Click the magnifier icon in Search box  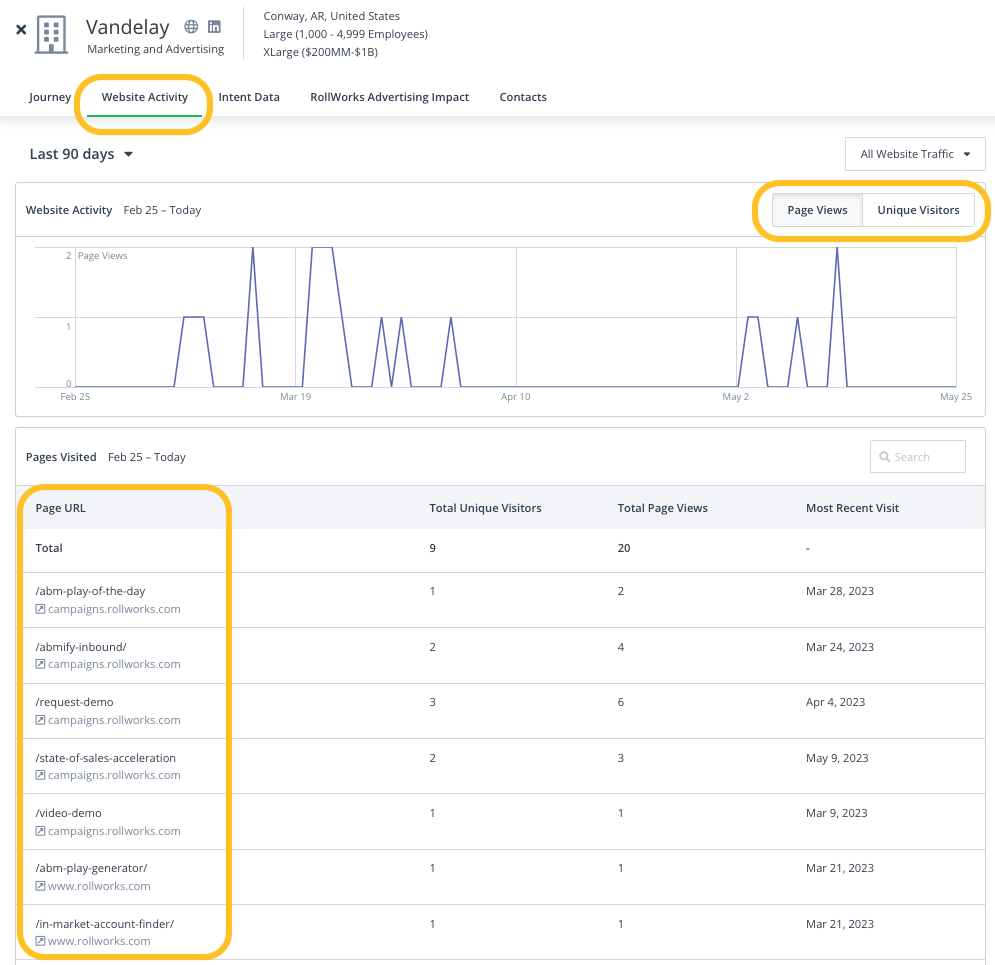(x=885, y=457)
